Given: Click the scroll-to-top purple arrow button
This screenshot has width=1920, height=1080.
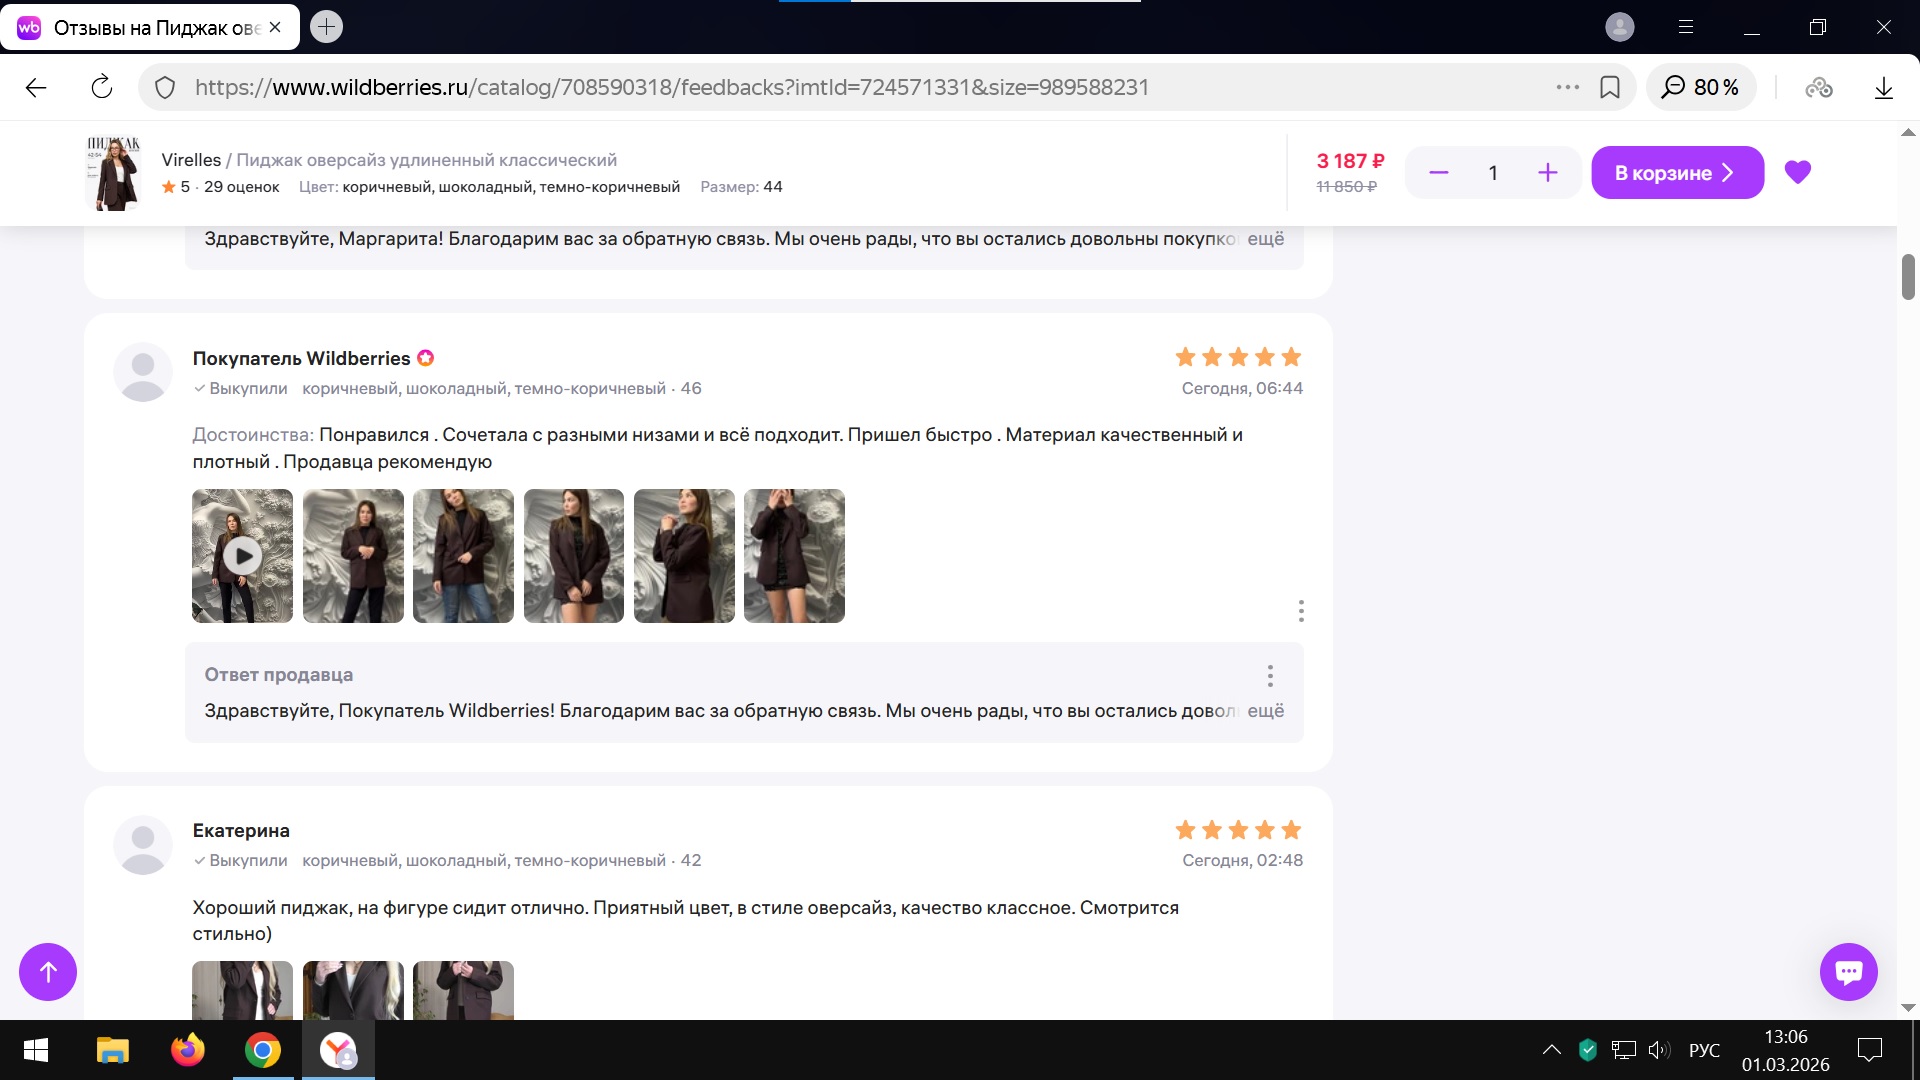Looking at the screenshot, I should tap(48, 971).
